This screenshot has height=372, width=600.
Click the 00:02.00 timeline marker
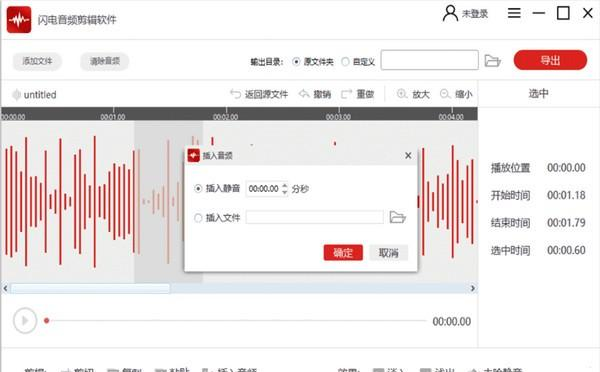(226, 116)
